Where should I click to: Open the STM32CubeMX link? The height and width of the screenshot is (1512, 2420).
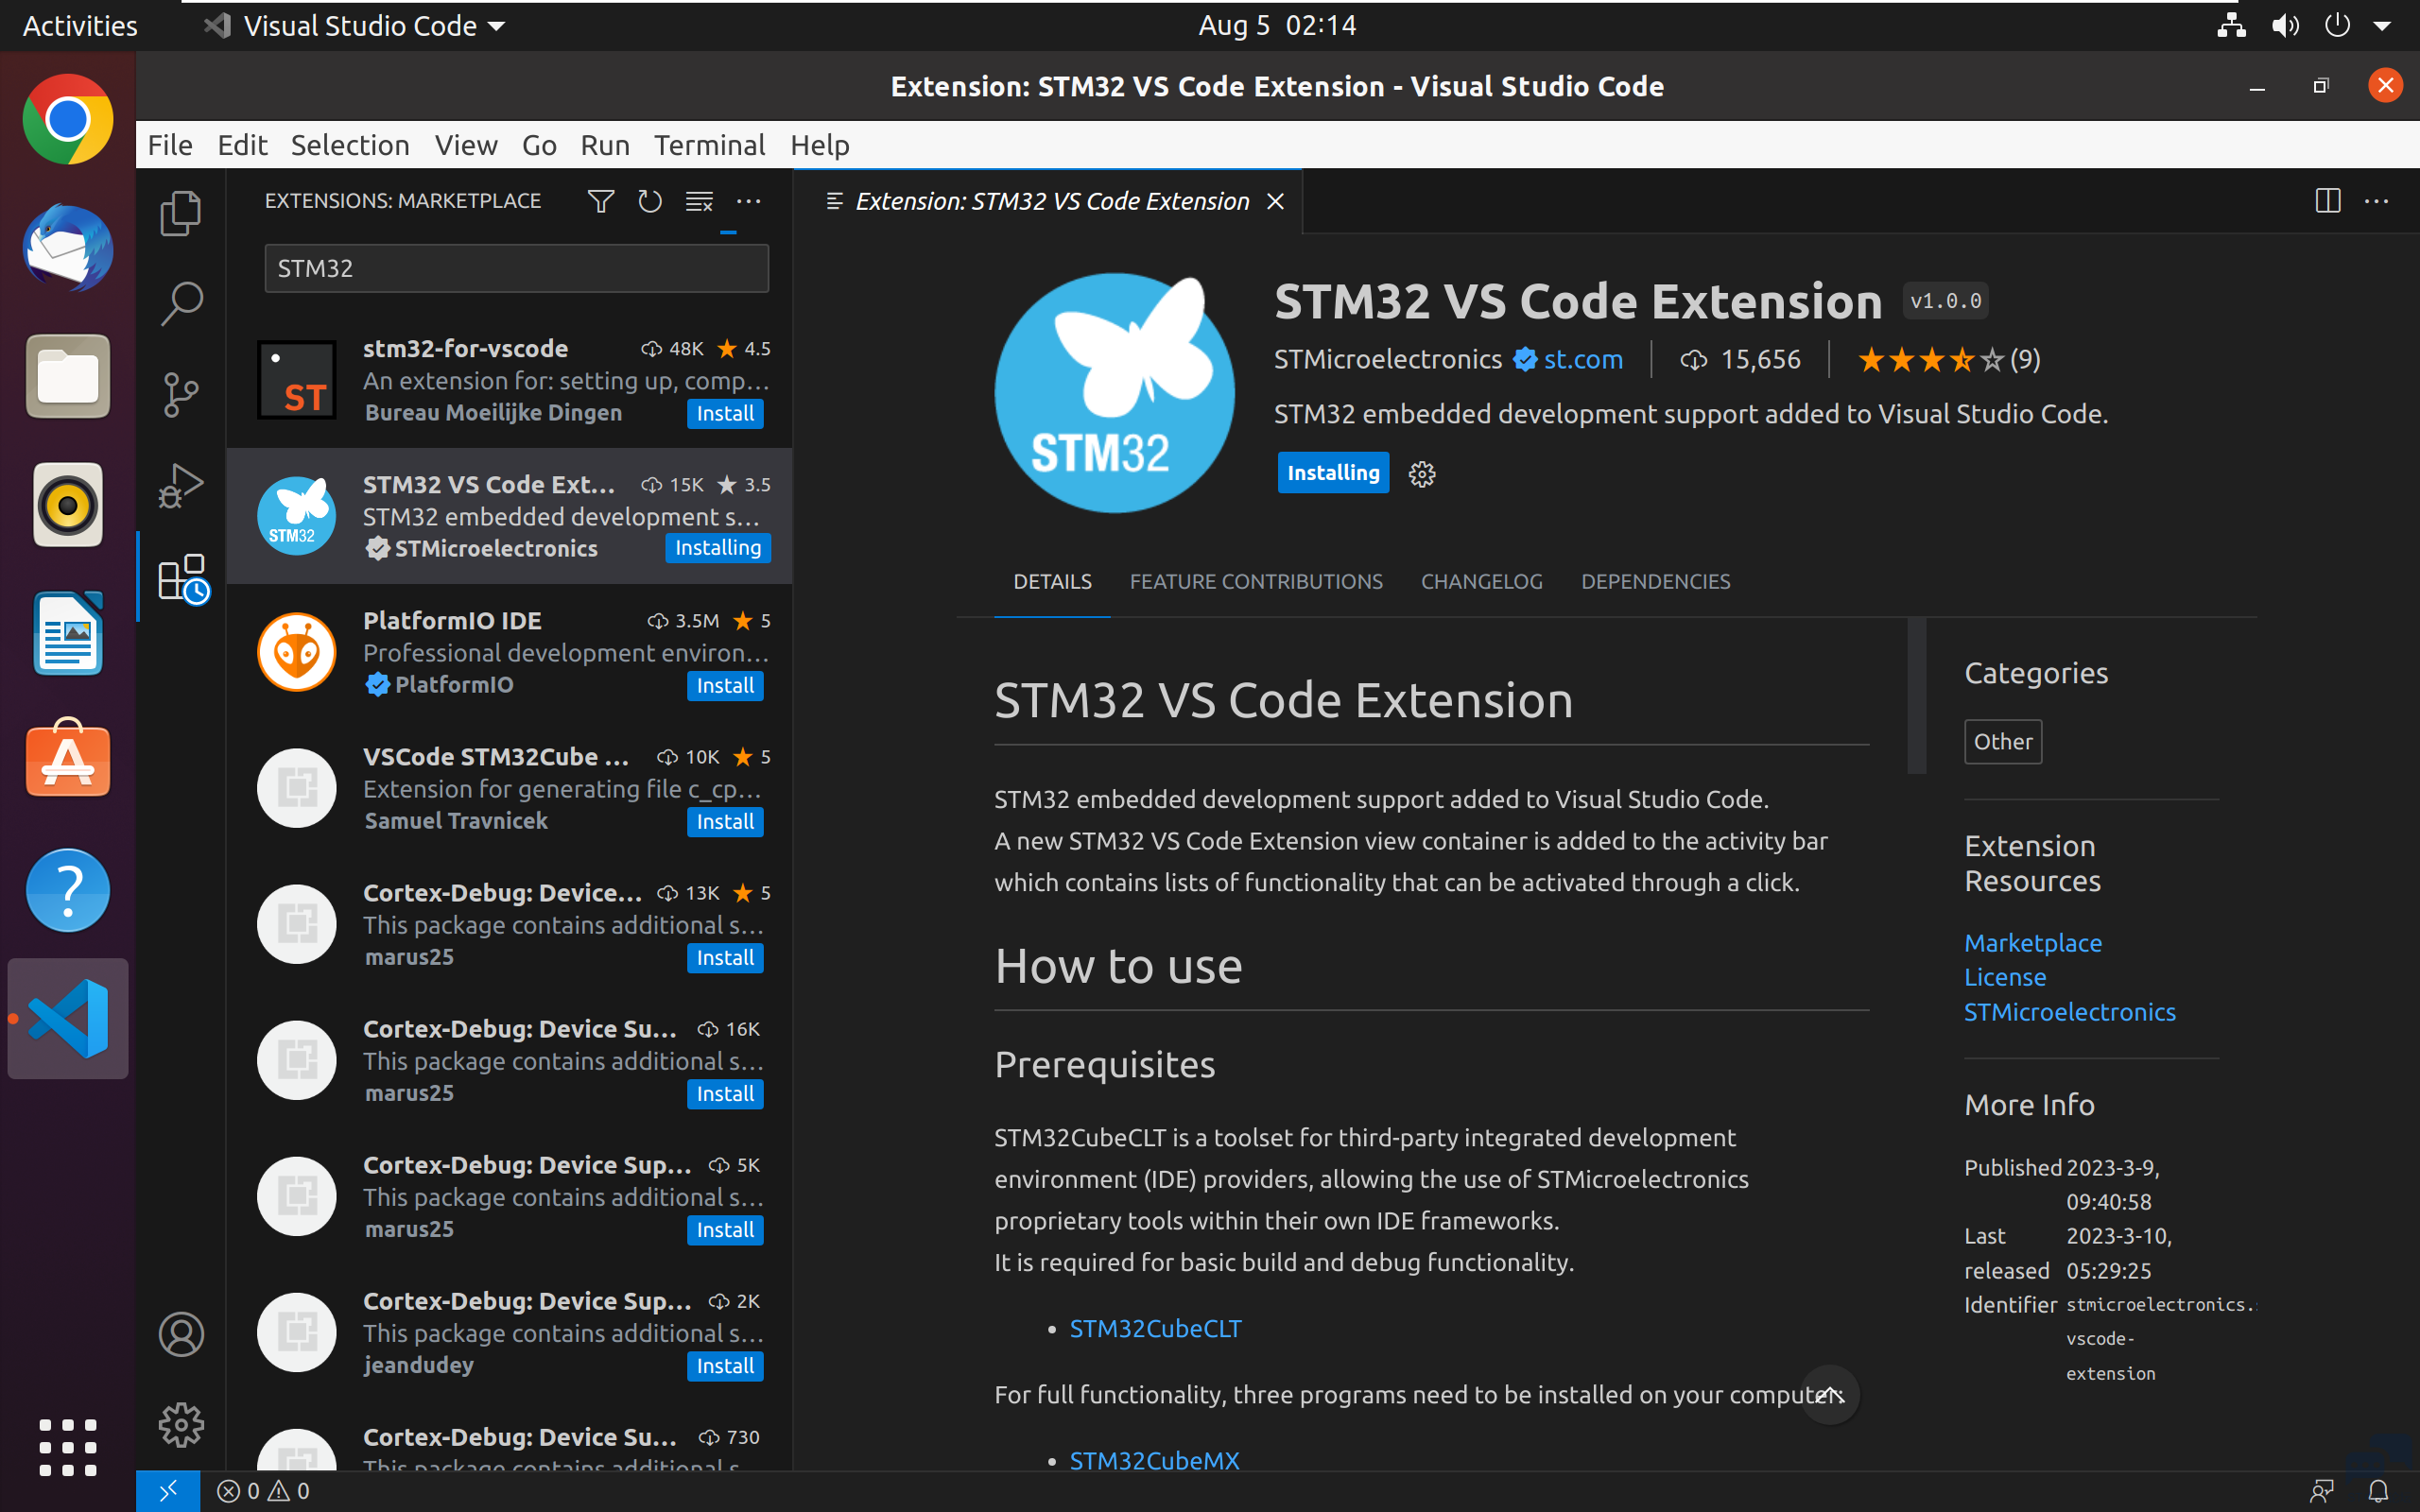tap(1154, 1460)
